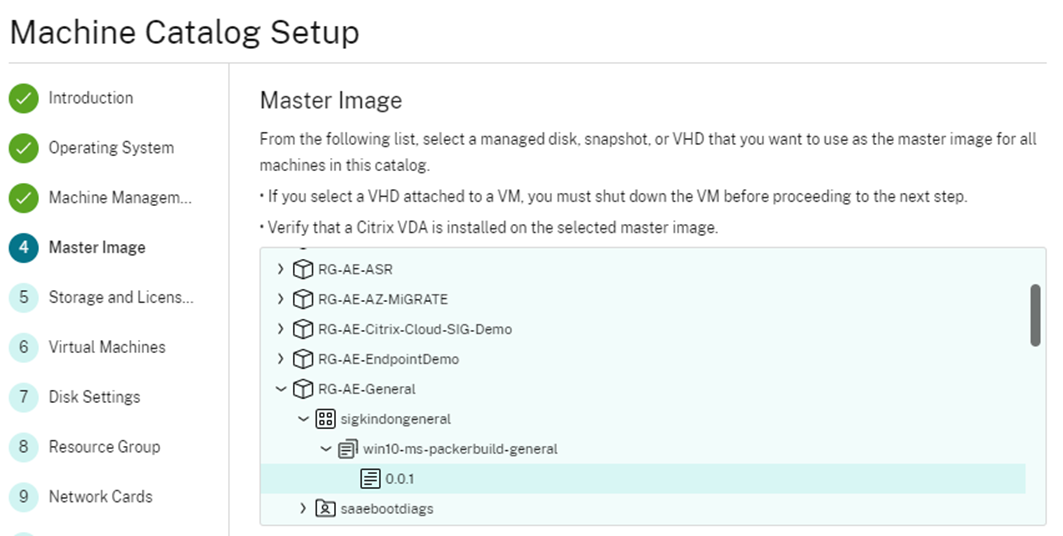
Task: Click the green checkmark beside Introduction
Action: [24, 98]
